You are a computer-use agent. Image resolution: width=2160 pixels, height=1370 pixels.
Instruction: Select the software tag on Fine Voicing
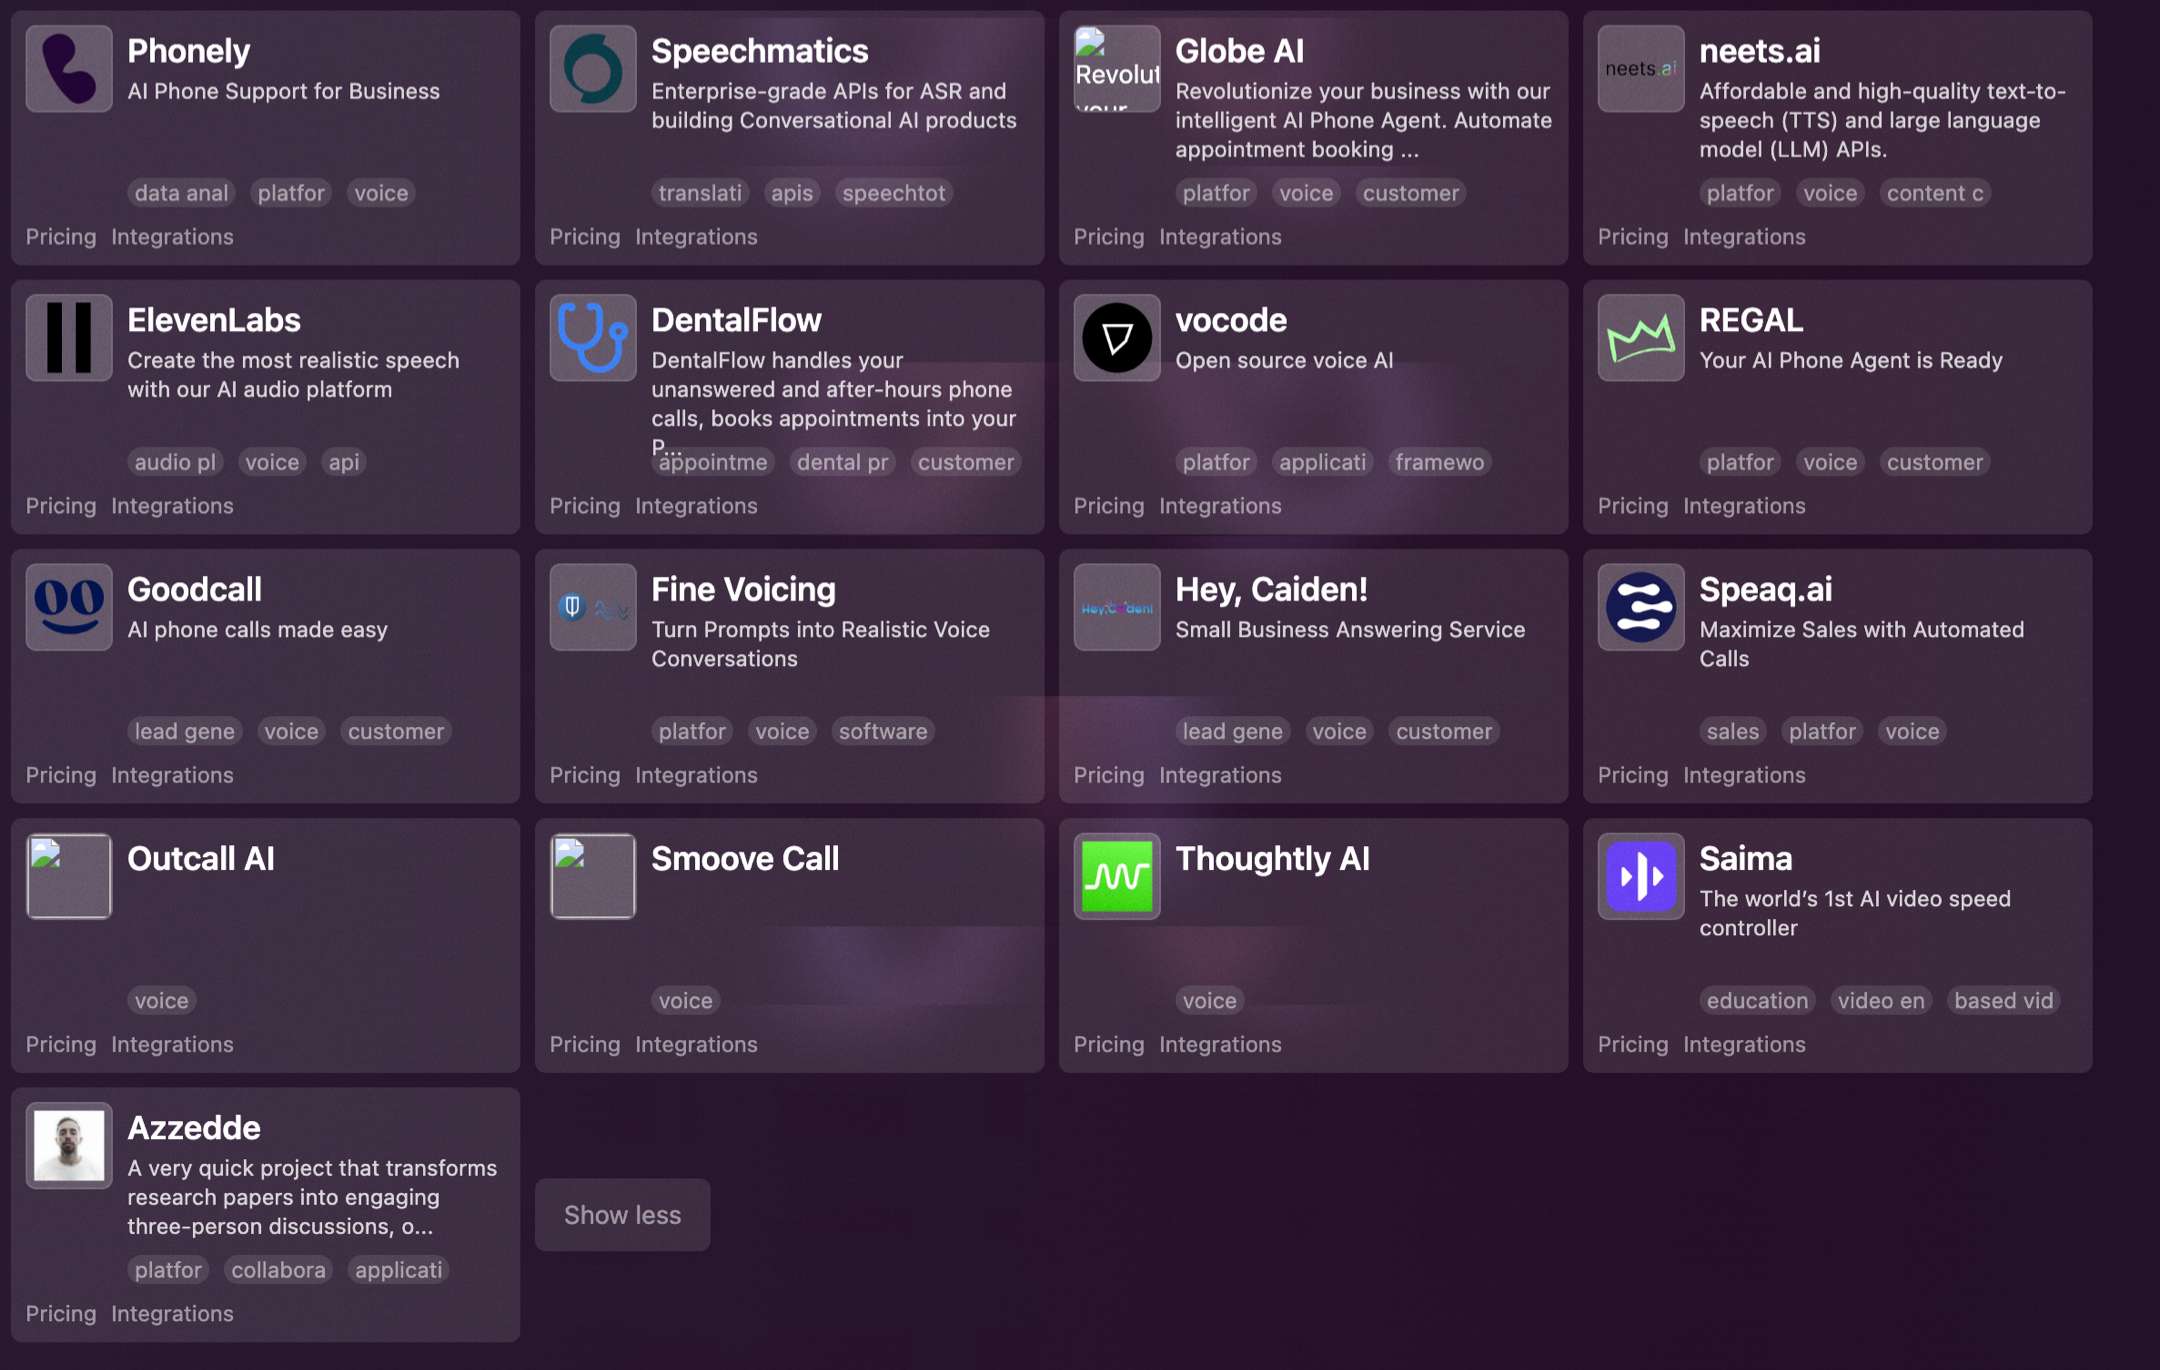coord(883,732)
